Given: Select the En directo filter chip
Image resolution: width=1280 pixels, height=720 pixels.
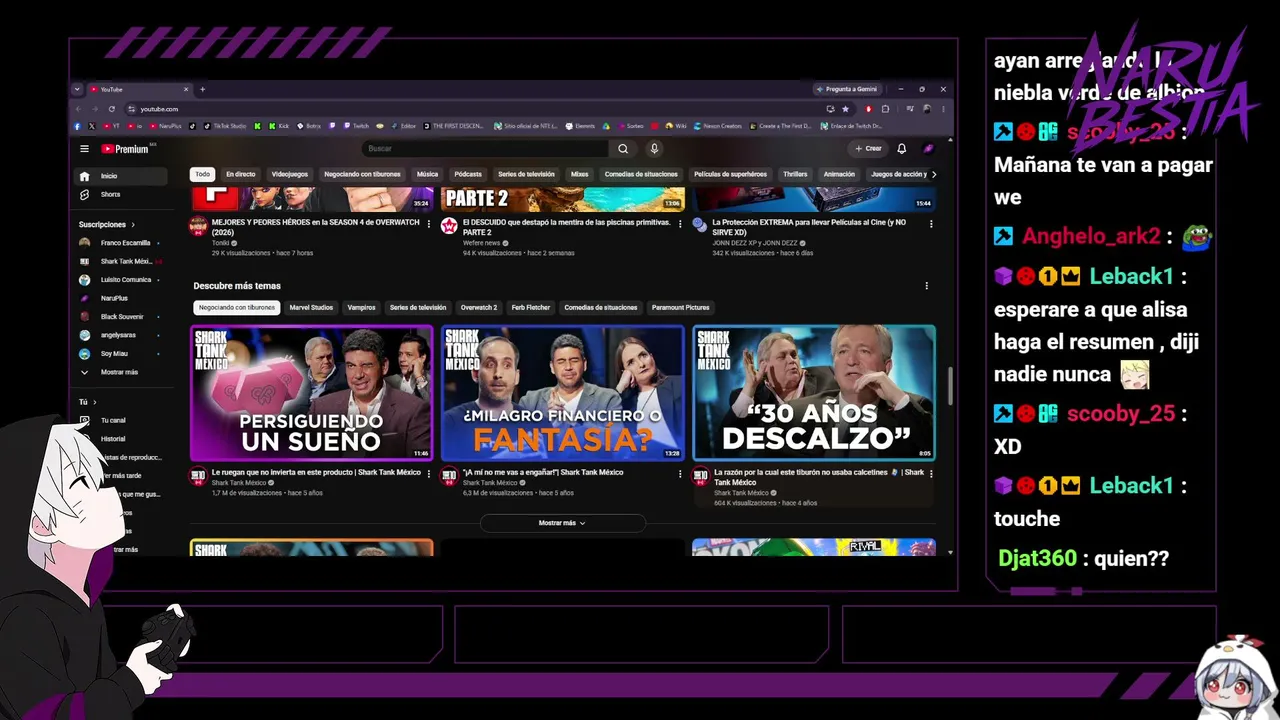Looking at the screenshot, I should click(240, 174).
